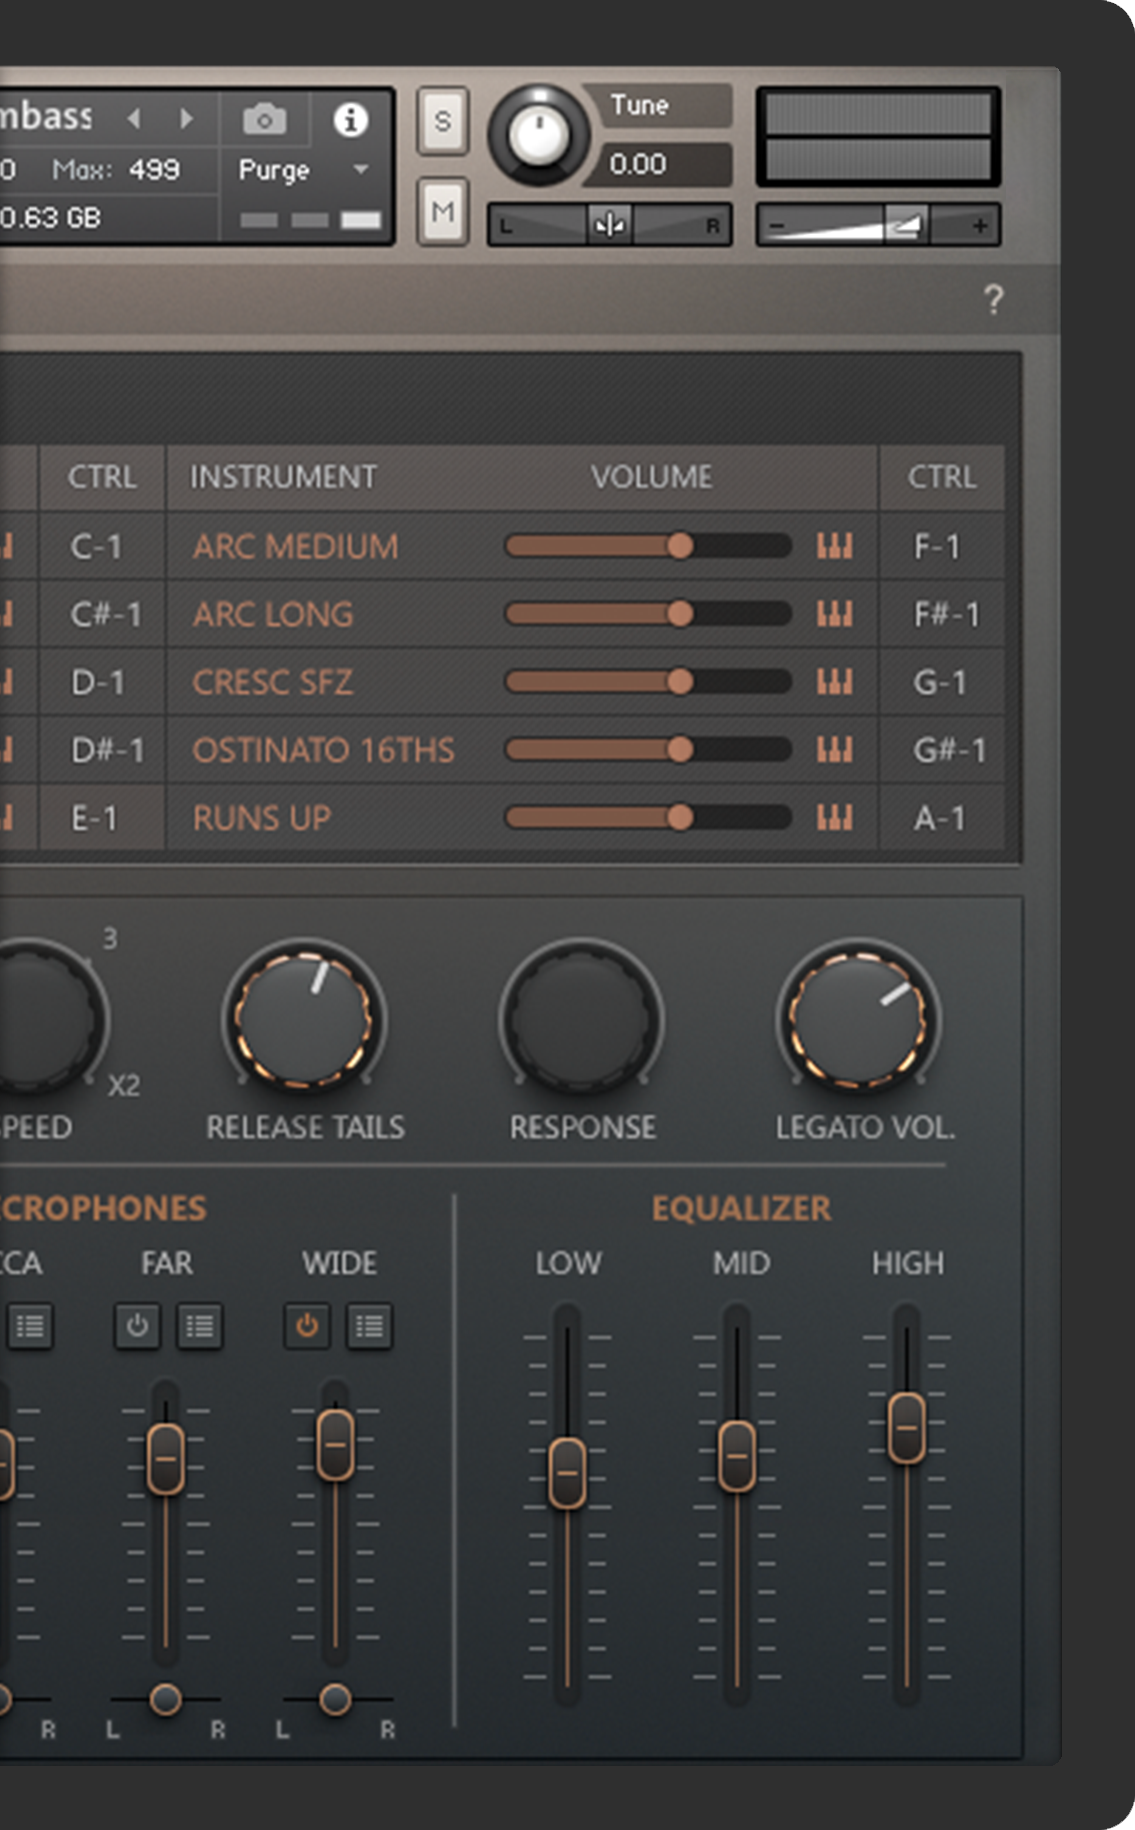
Task: Toggle the WIDE microphone power button
Action: 307,1326
